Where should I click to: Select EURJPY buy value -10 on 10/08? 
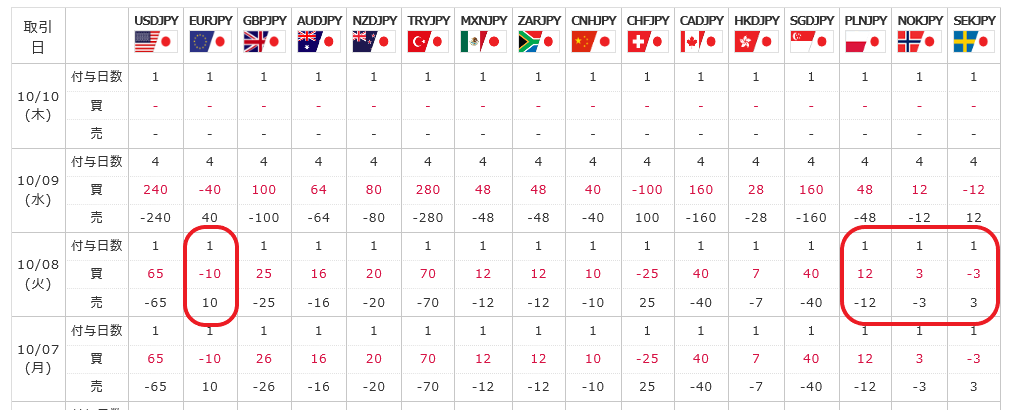pos(210,274)
